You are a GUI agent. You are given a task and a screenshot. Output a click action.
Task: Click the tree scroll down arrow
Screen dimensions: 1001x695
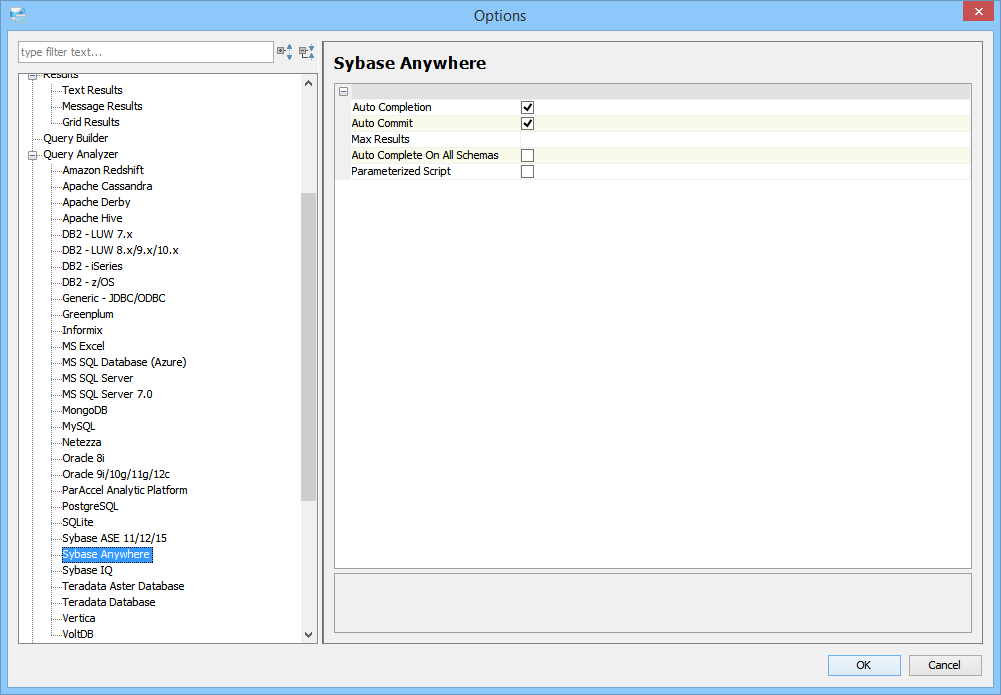(308, 634)
